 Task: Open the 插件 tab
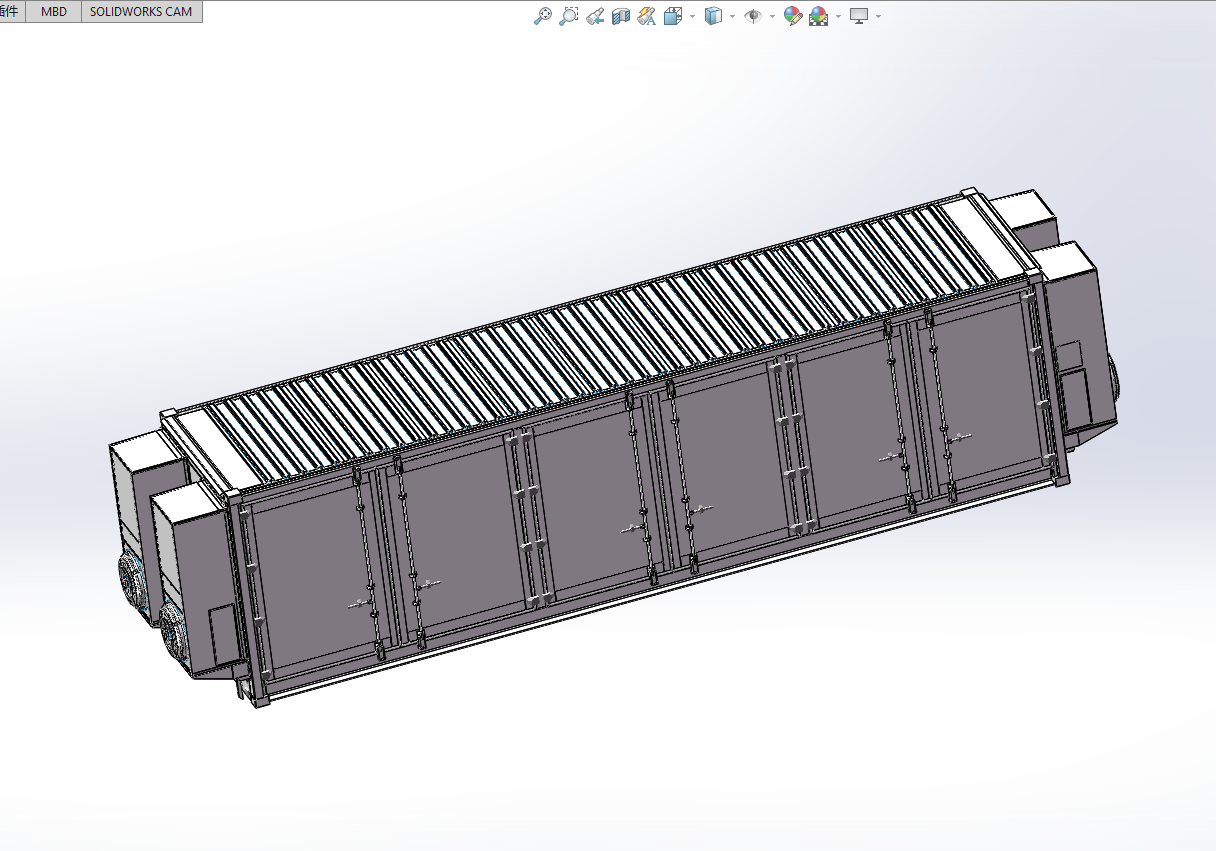click(10, 12)
